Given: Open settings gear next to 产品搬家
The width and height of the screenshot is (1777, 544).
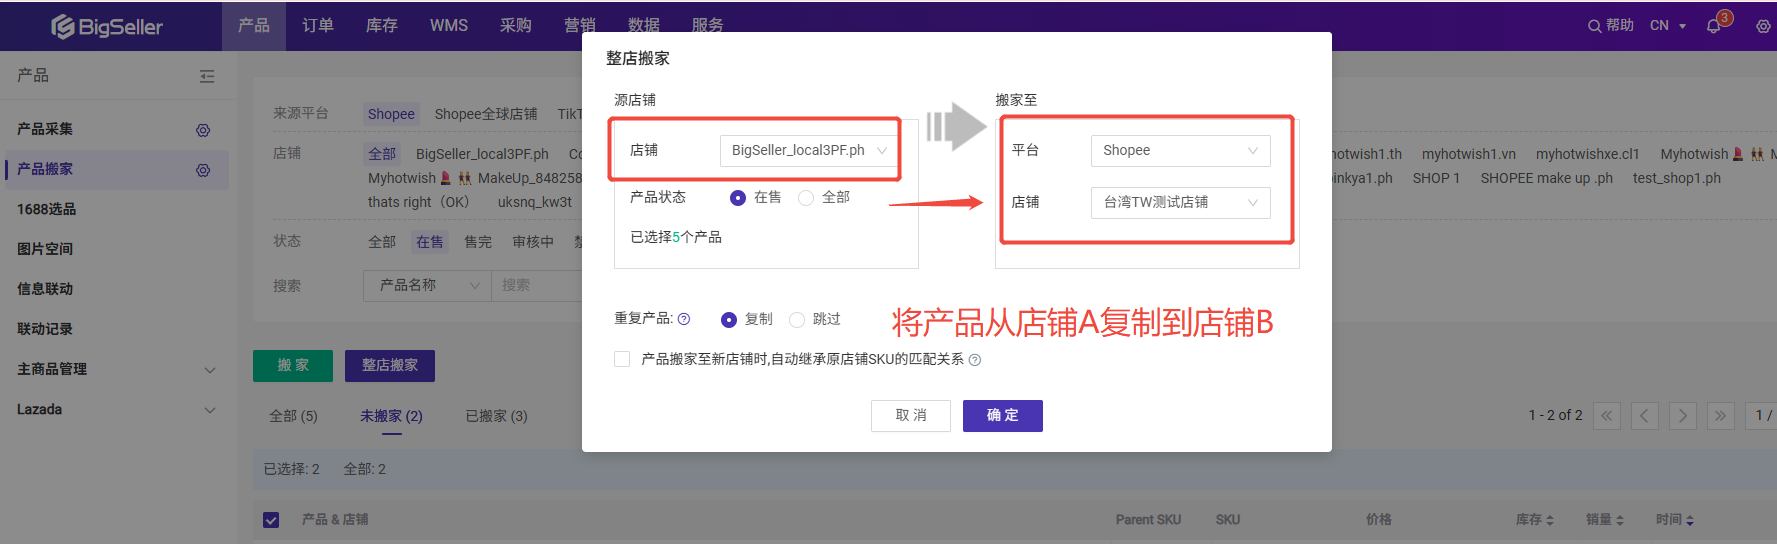Looking at the screenshot, I should [x=203, y=170].
